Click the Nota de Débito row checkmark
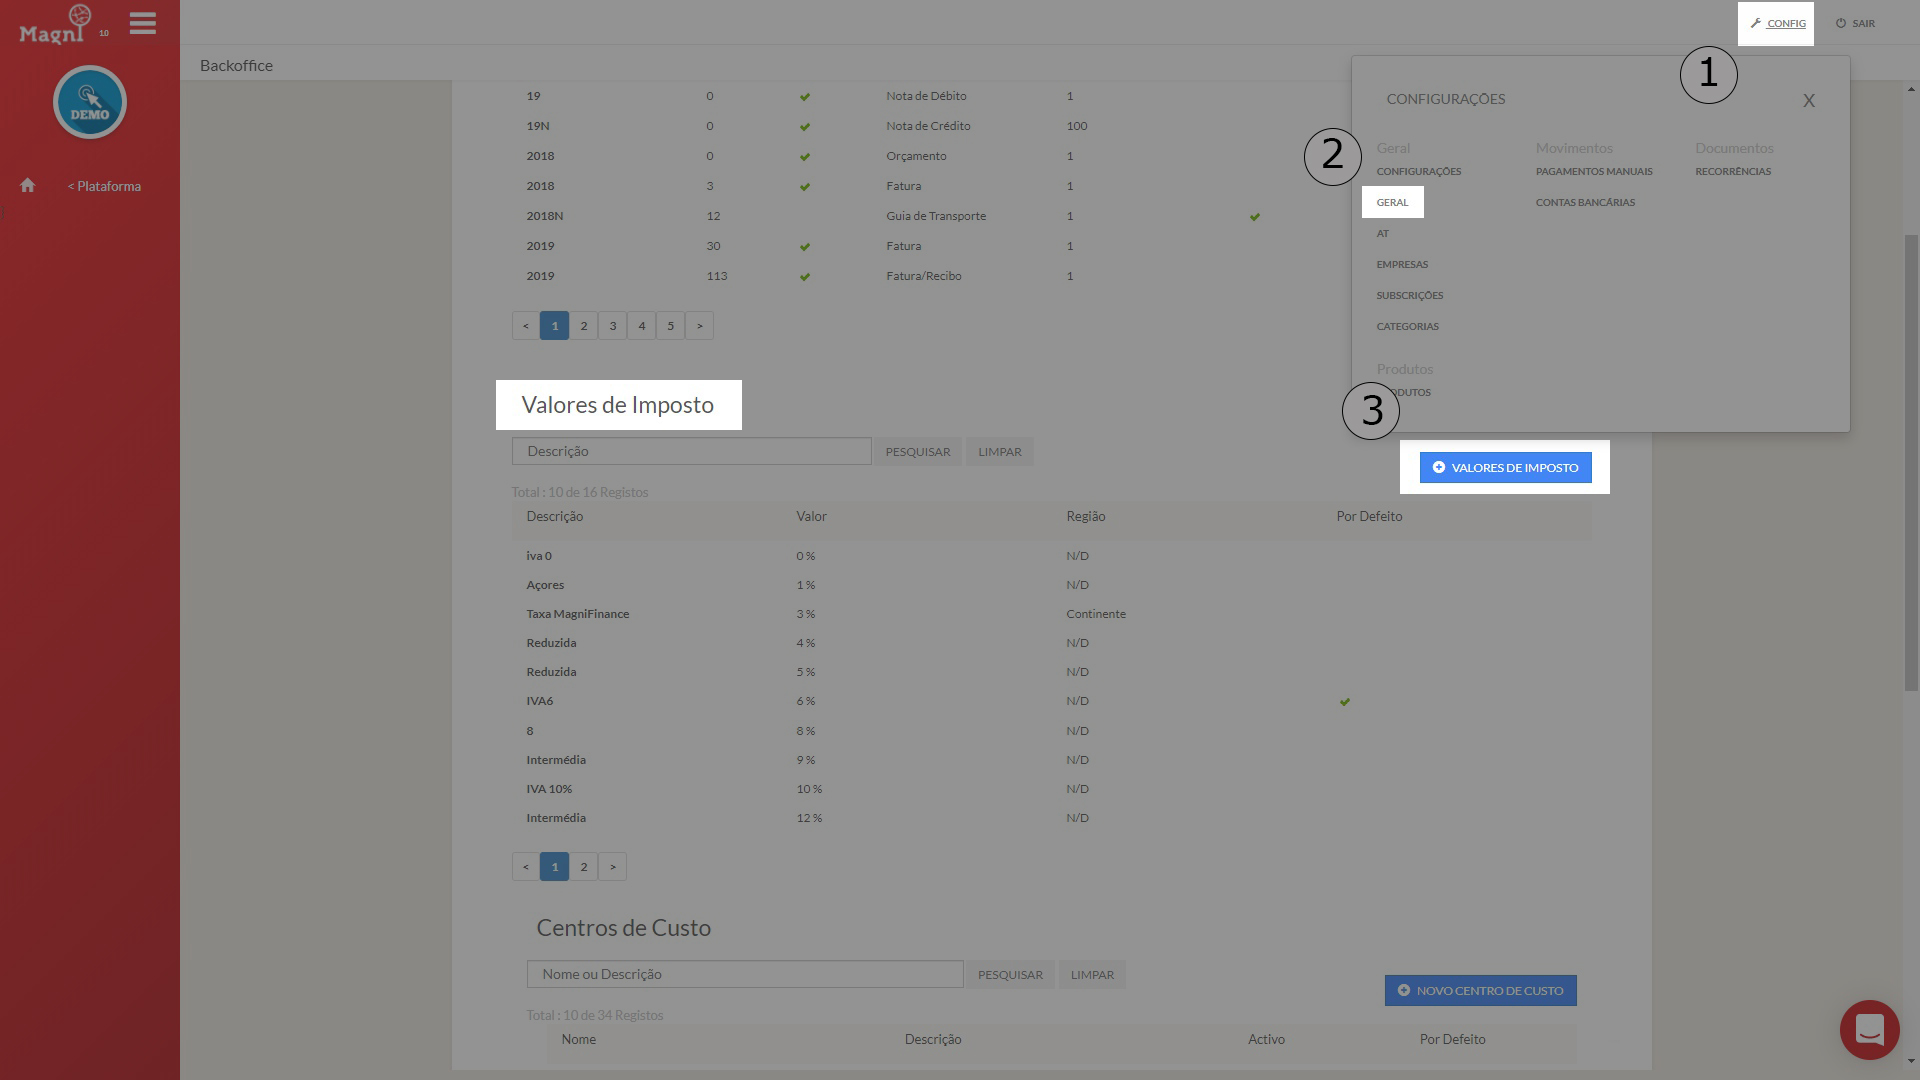Image resolution: width=1920 pixels, height=1080 pixels. point(804,97)
